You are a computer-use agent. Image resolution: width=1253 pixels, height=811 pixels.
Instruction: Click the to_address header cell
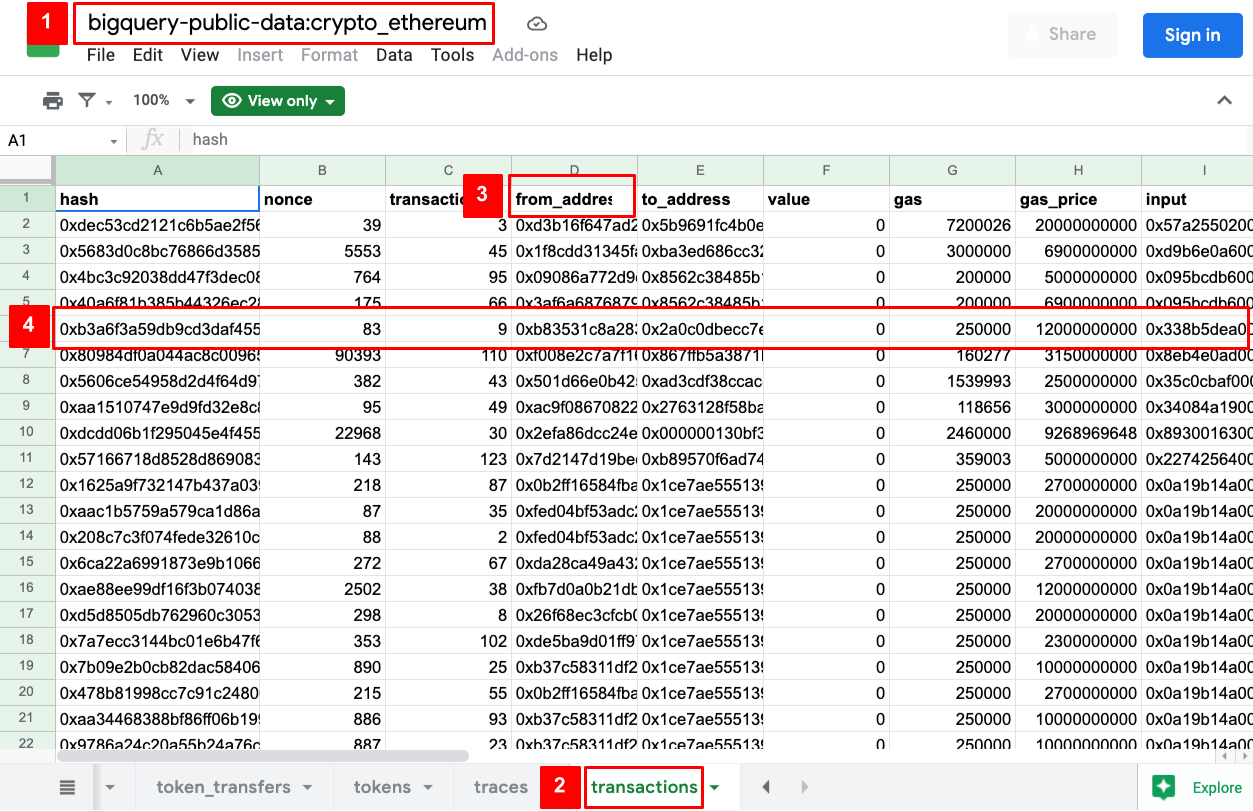700,199
